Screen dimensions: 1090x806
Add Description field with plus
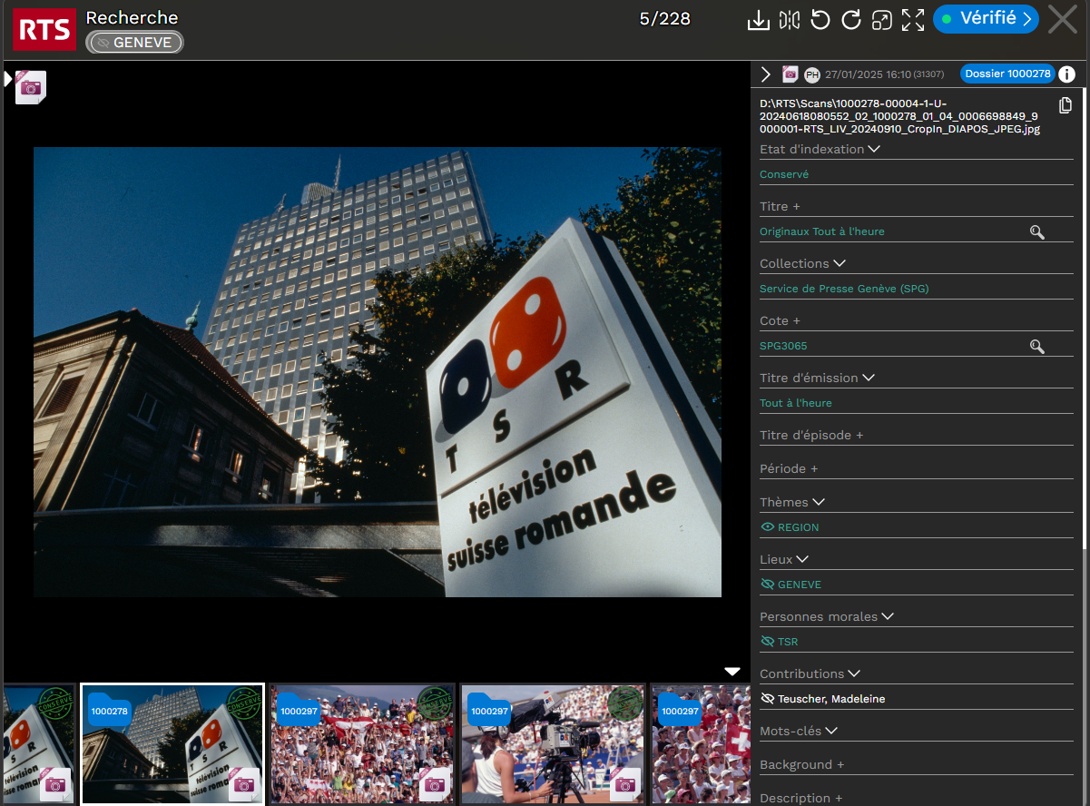tap(838, 798)
